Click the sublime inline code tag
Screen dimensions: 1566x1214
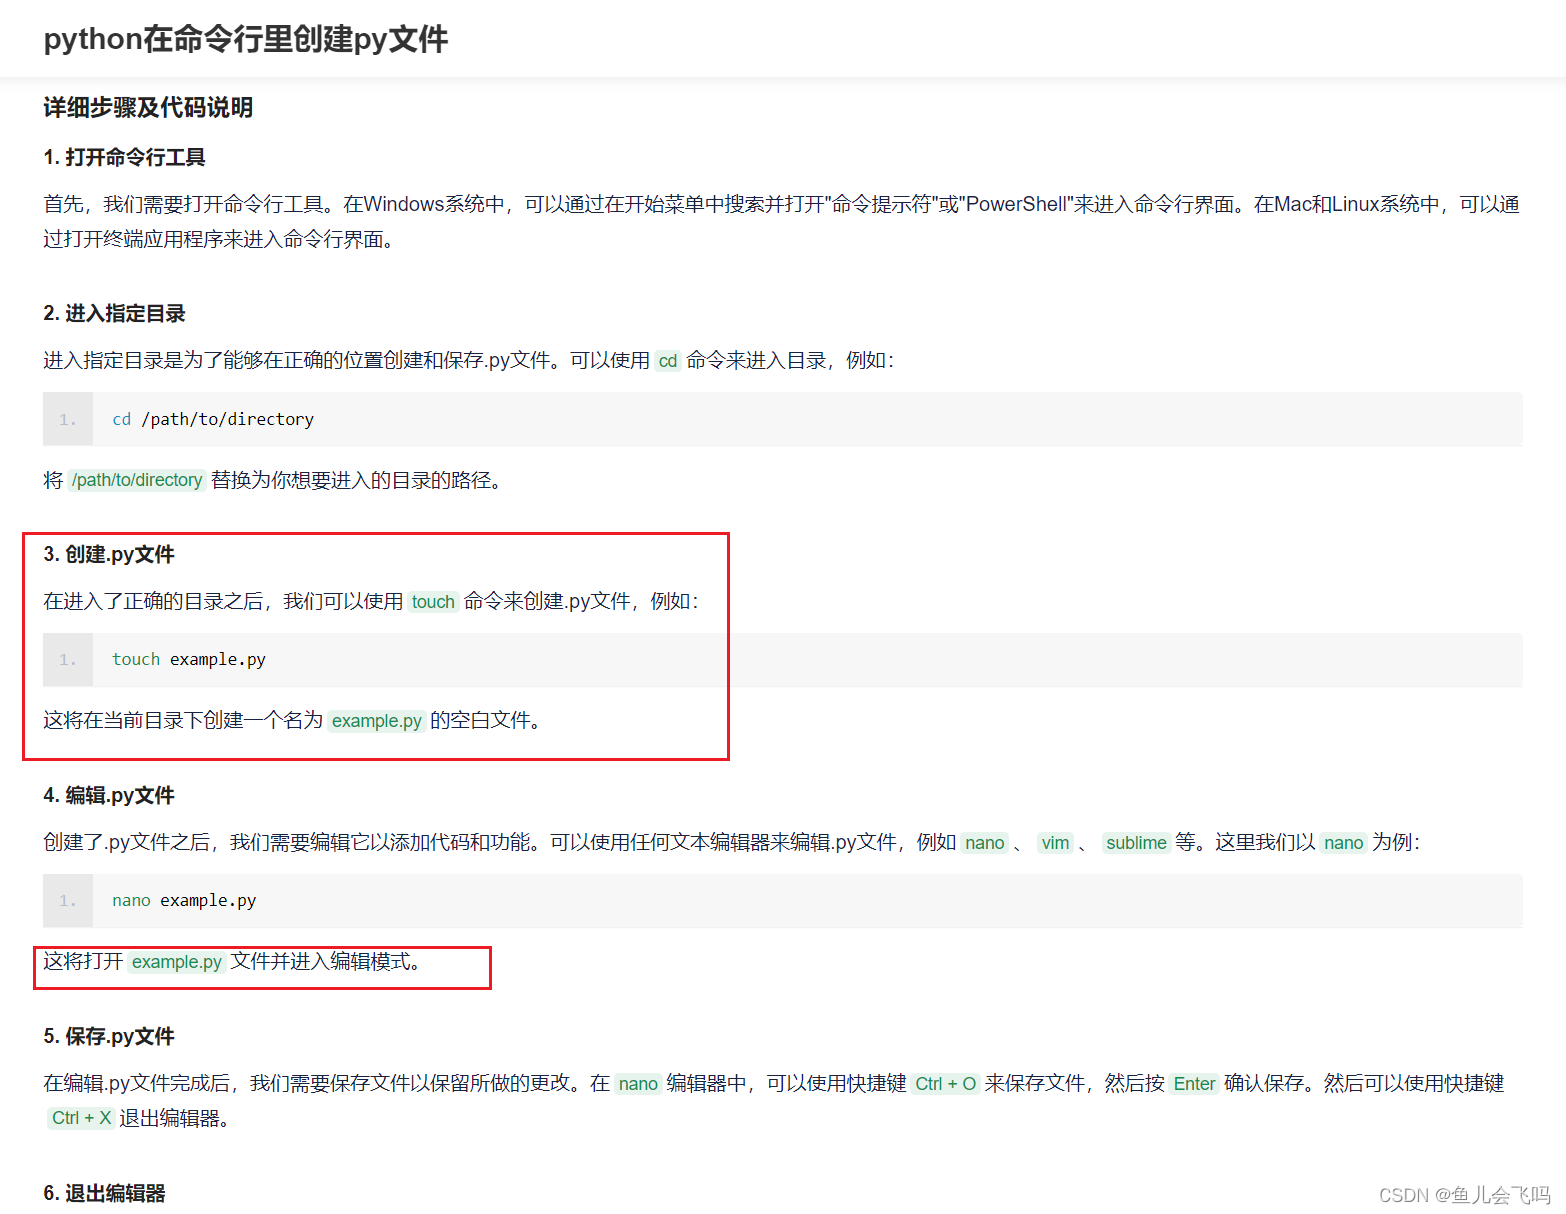click(x=1135, y=843)
